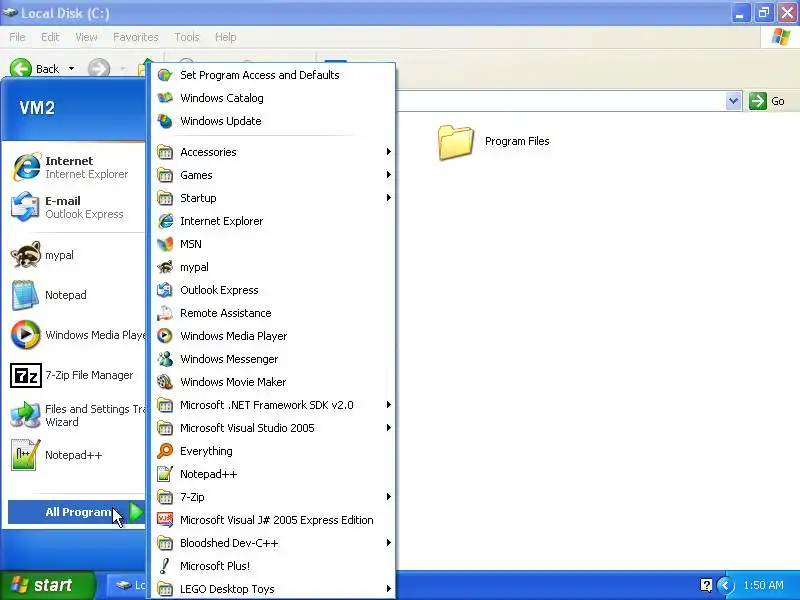Open Windows Movie Maker

click(271, 382)
